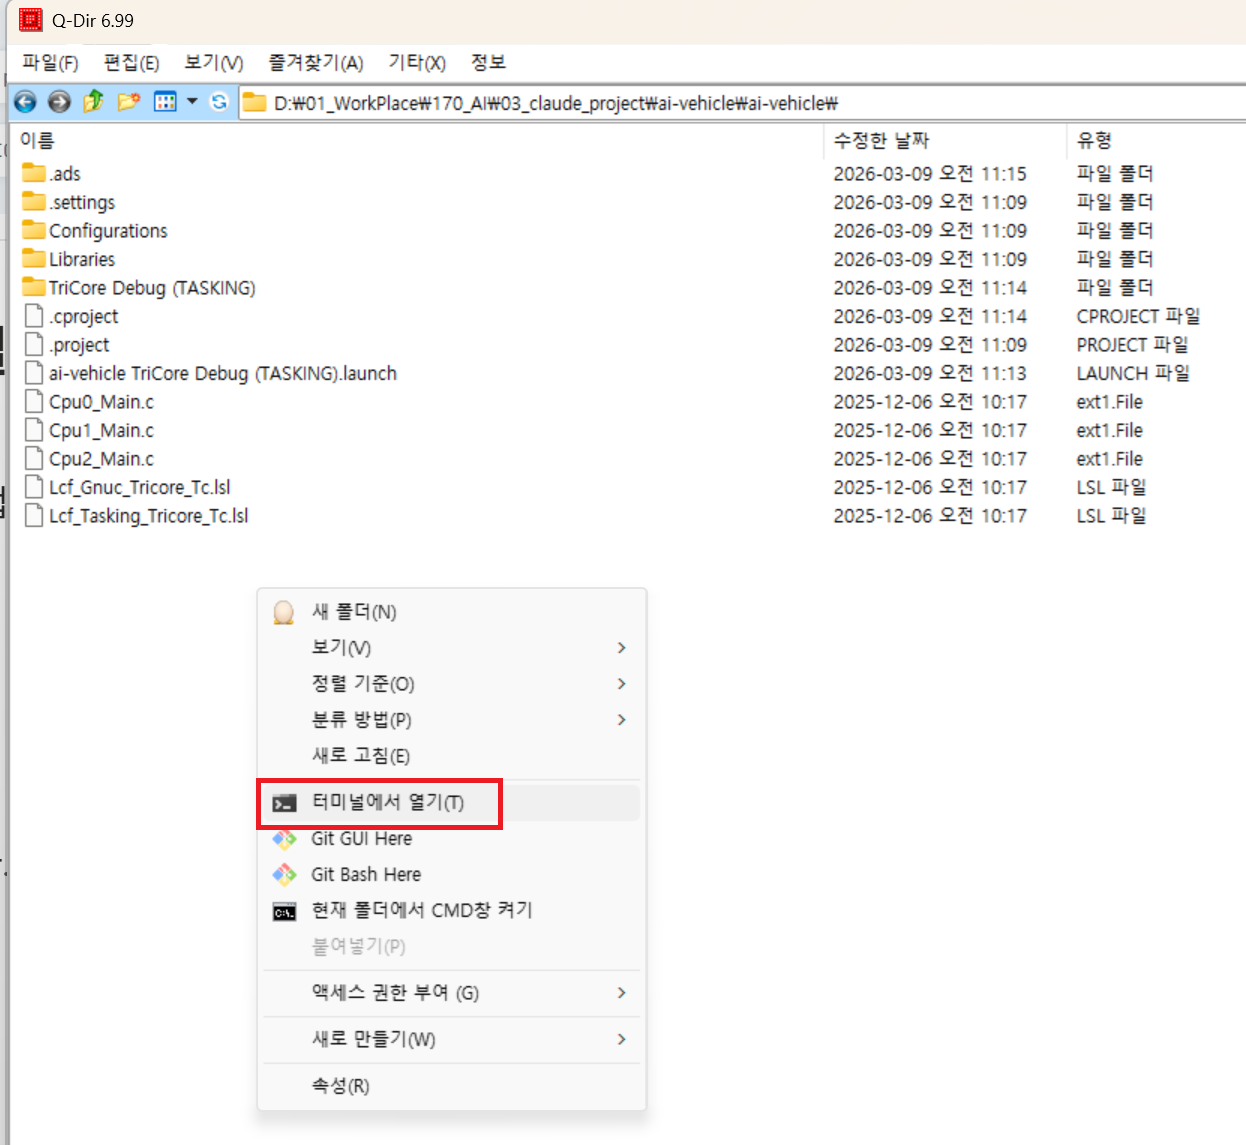Click the Forward navigation arrow icon

click(59, 102)
